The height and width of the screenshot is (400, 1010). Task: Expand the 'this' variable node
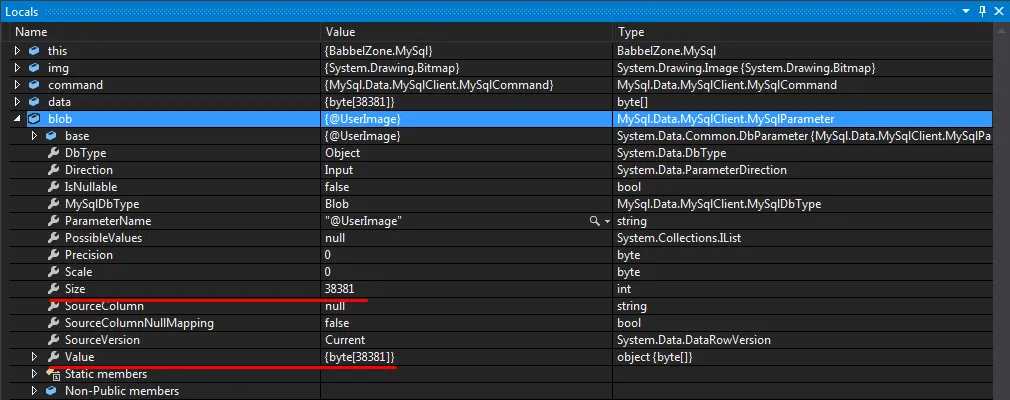pyautogui.click(x=17, y=50)
